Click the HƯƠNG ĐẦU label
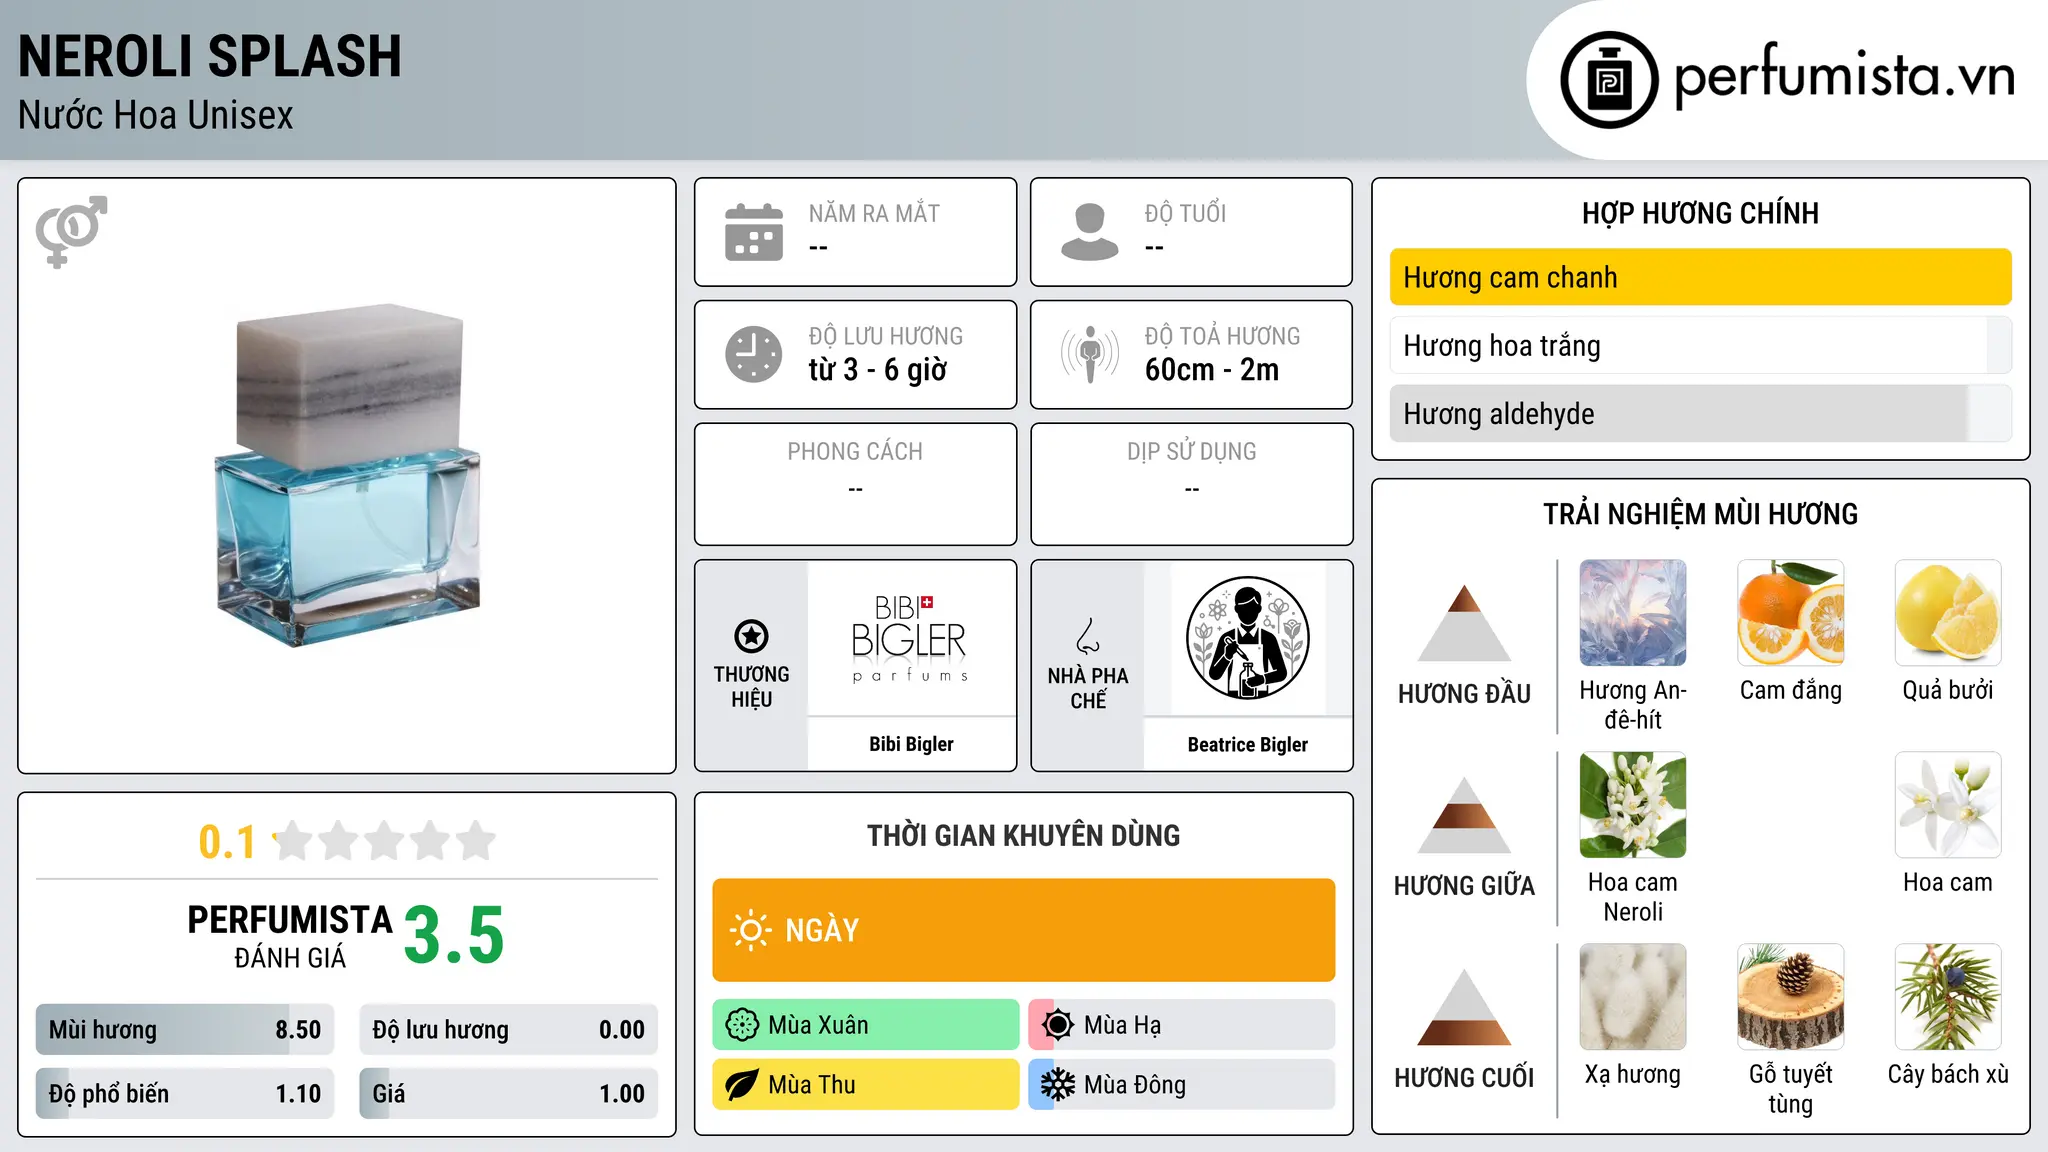The image size is (2048, 1152). [1464, 694]
